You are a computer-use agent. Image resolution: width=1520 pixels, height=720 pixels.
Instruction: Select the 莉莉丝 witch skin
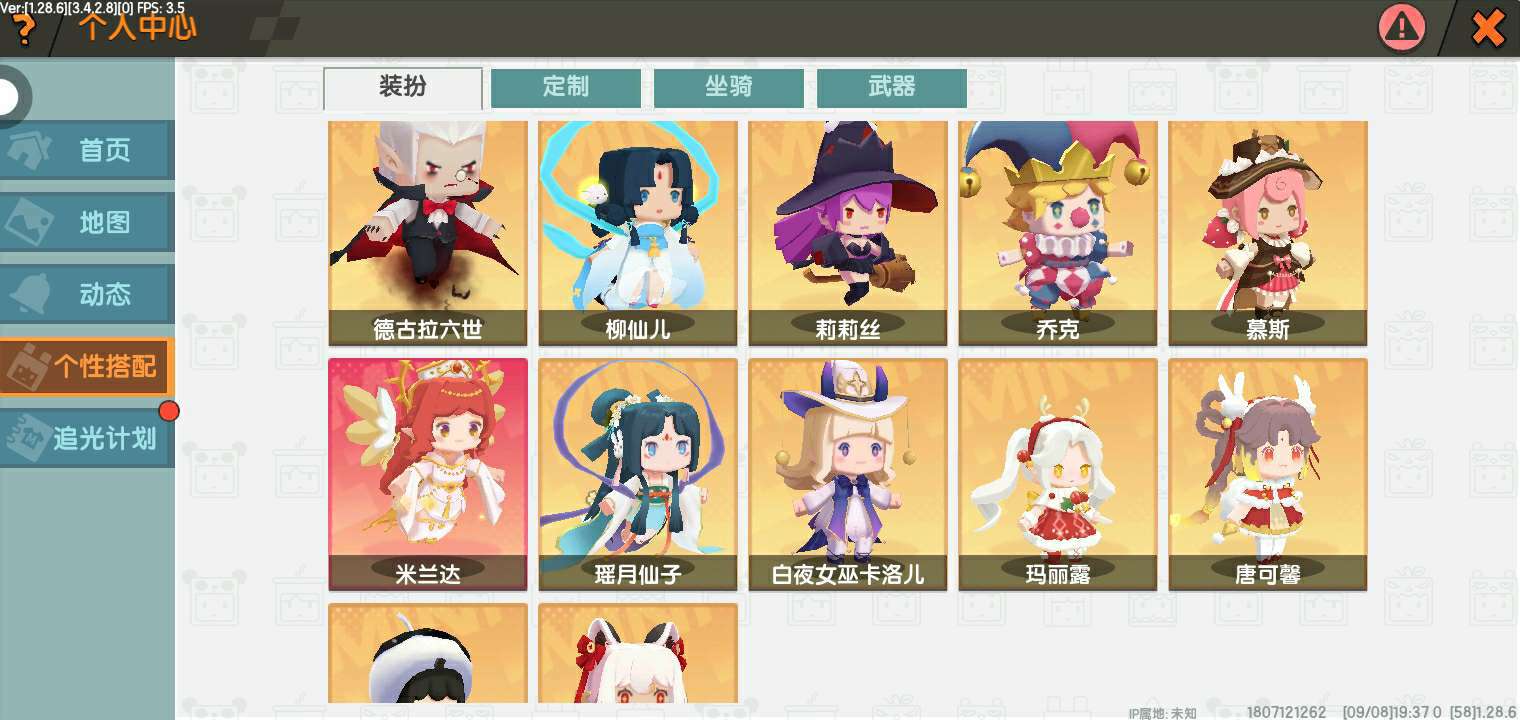(848, 233)
